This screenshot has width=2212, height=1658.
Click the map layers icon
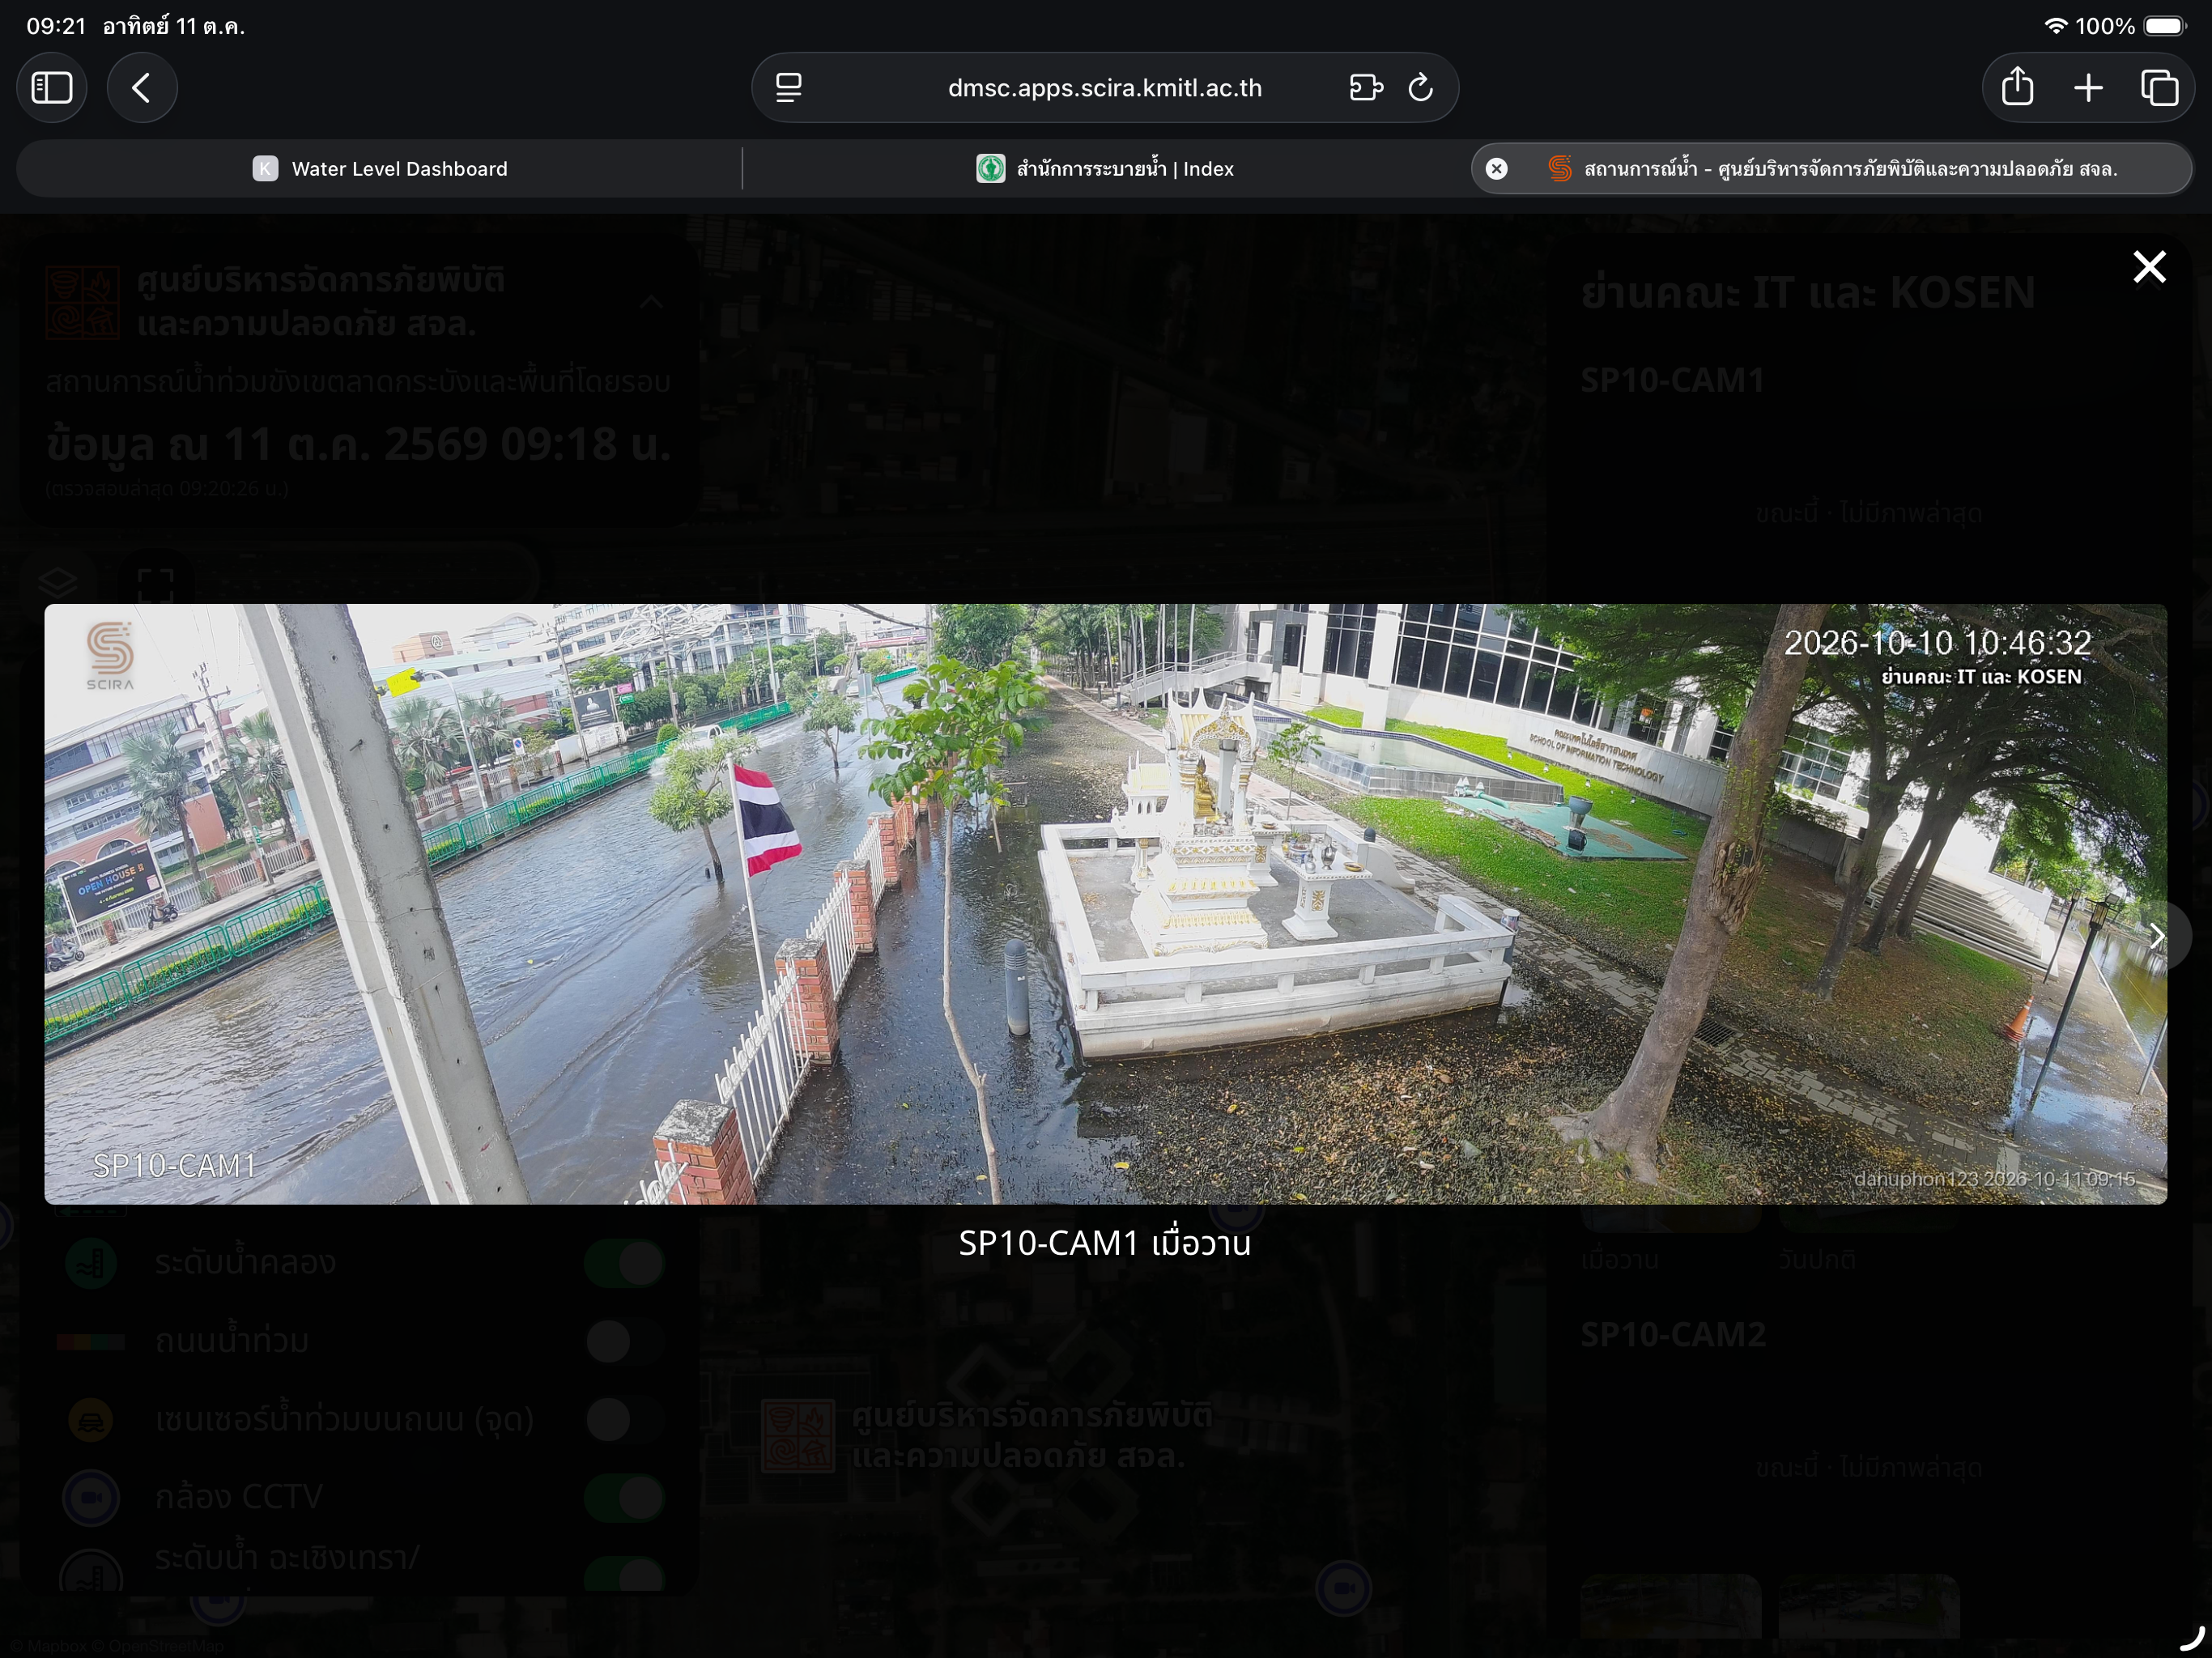point(58,582)
